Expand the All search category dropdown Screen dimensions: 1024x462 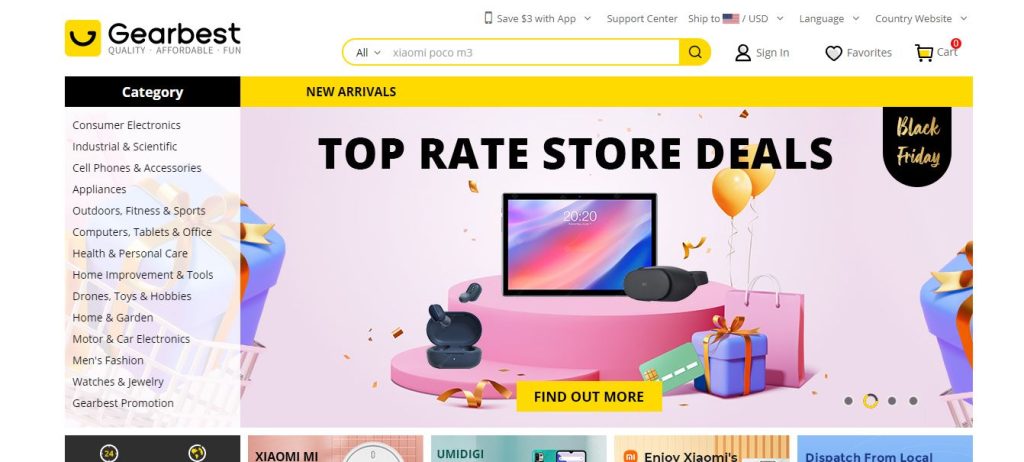point(368,53)
